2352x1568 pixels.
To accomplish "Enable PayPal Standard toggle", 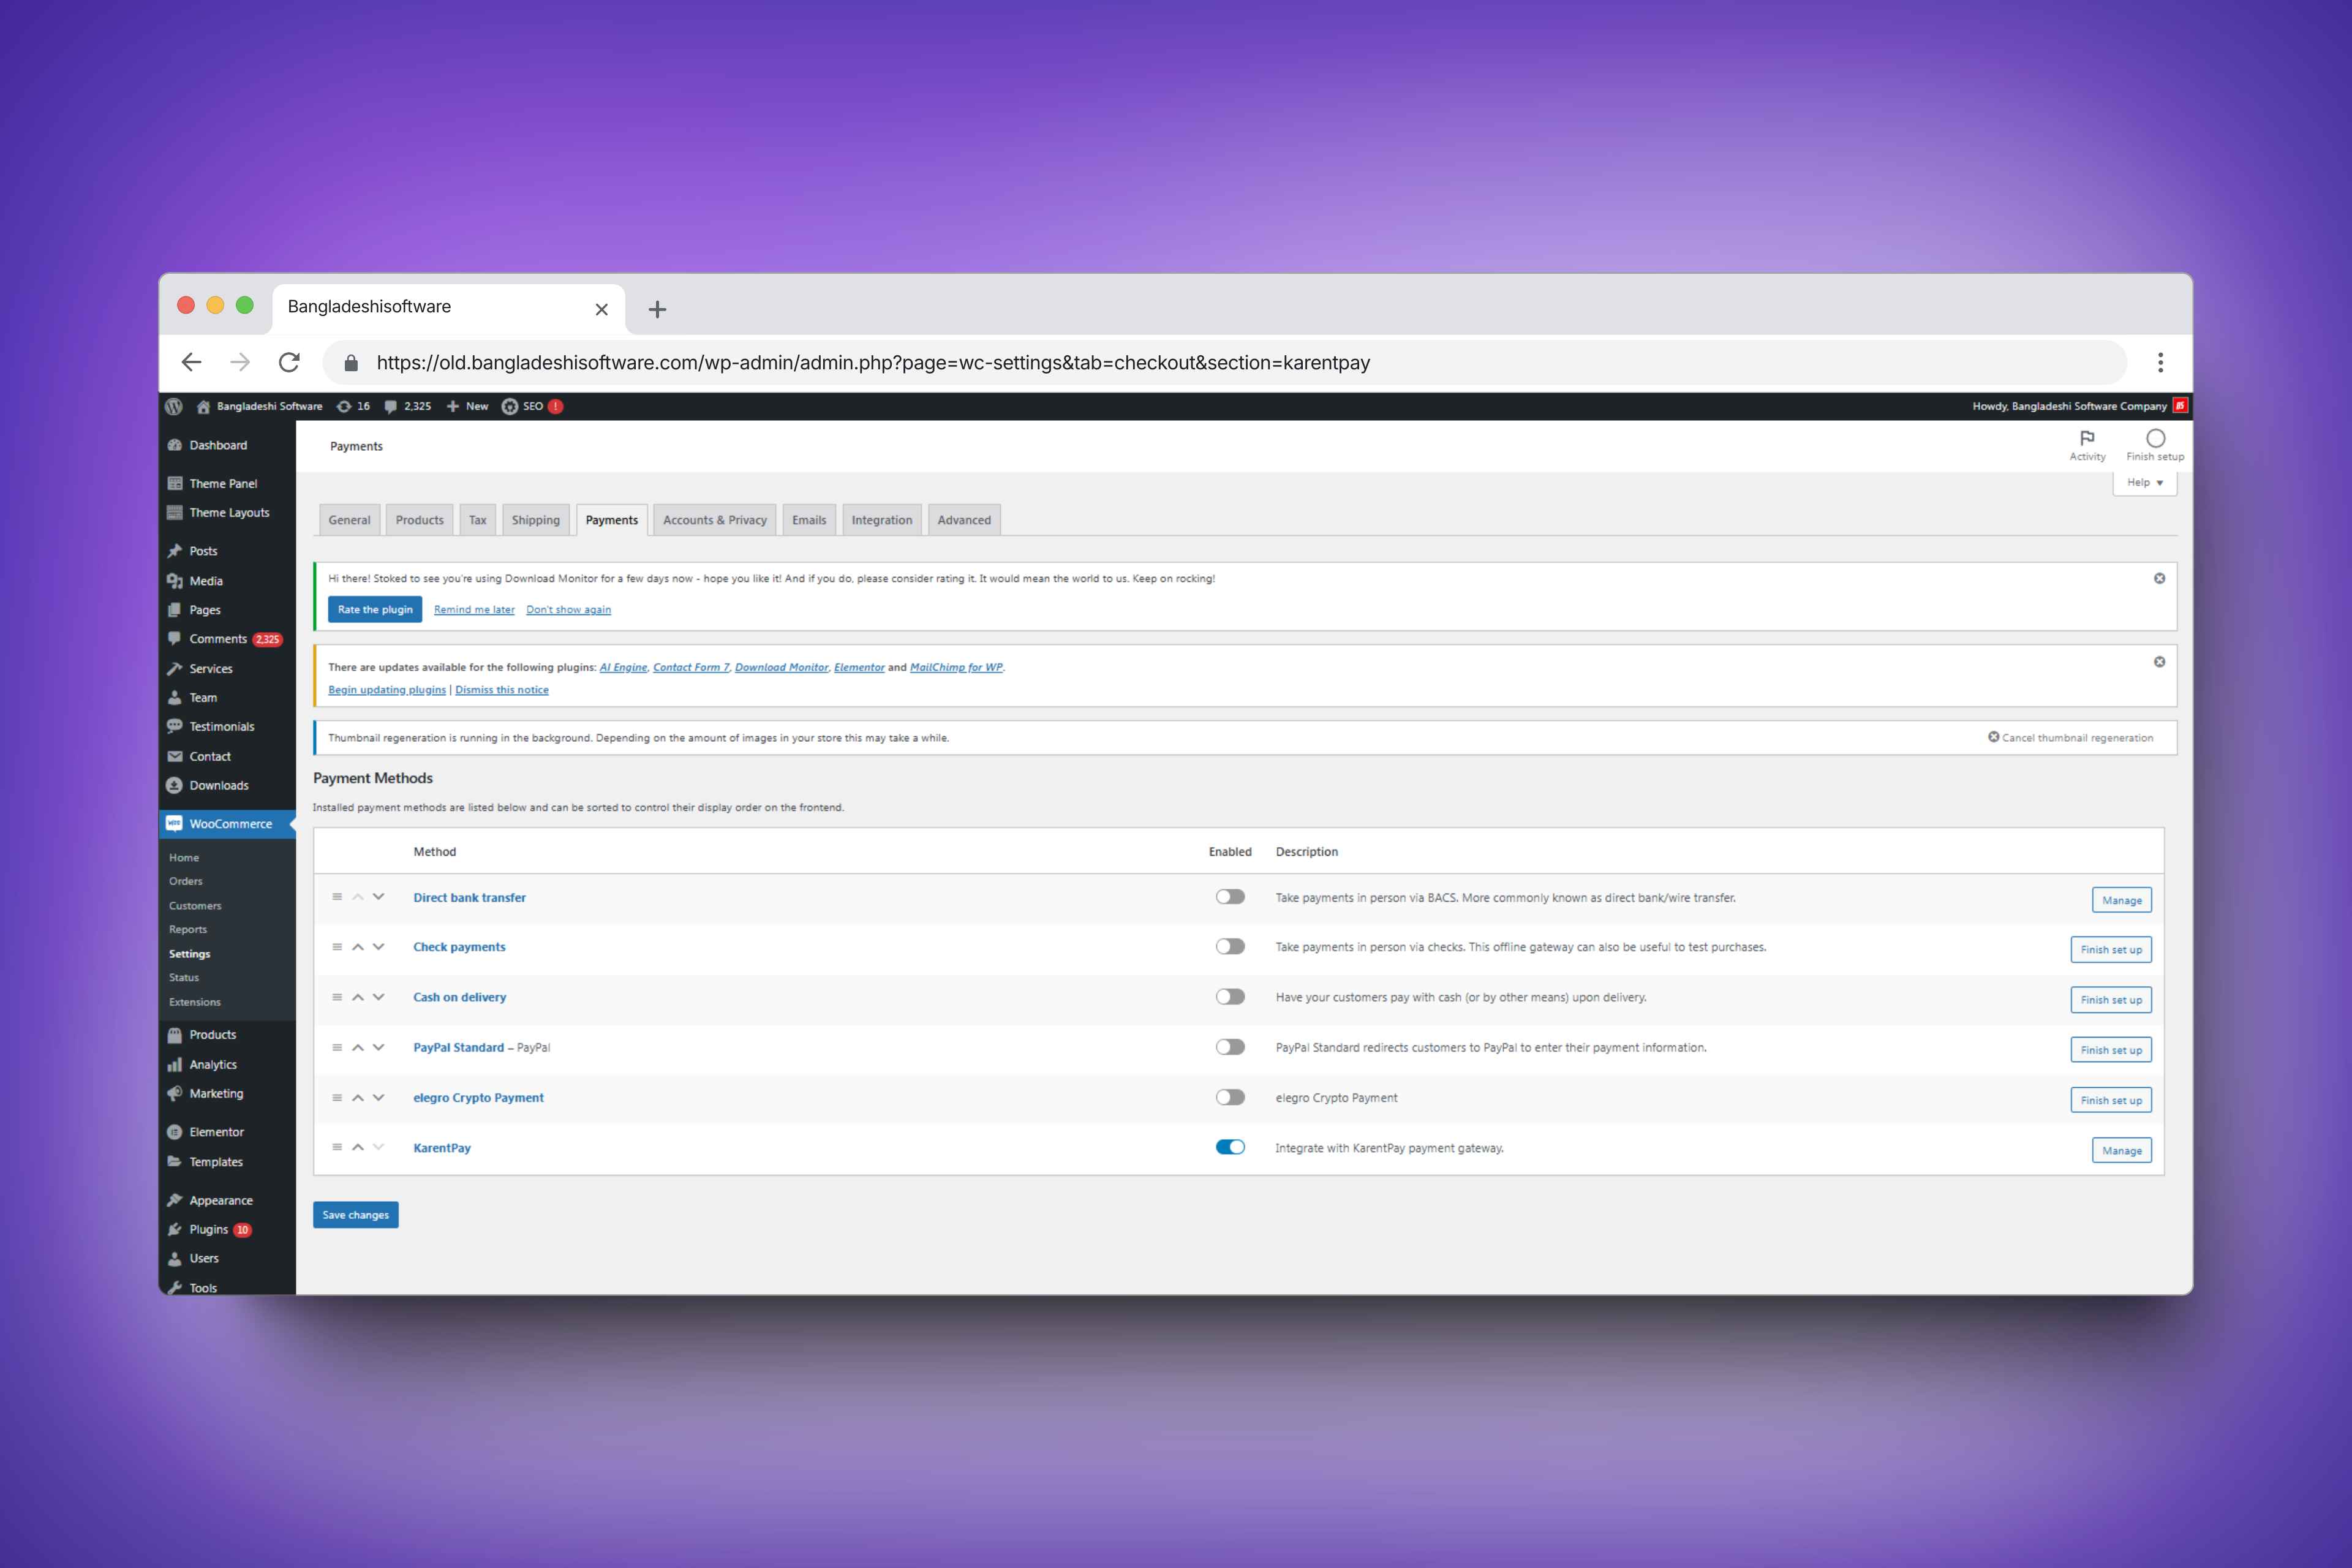I will (x=1230, y=1047).
